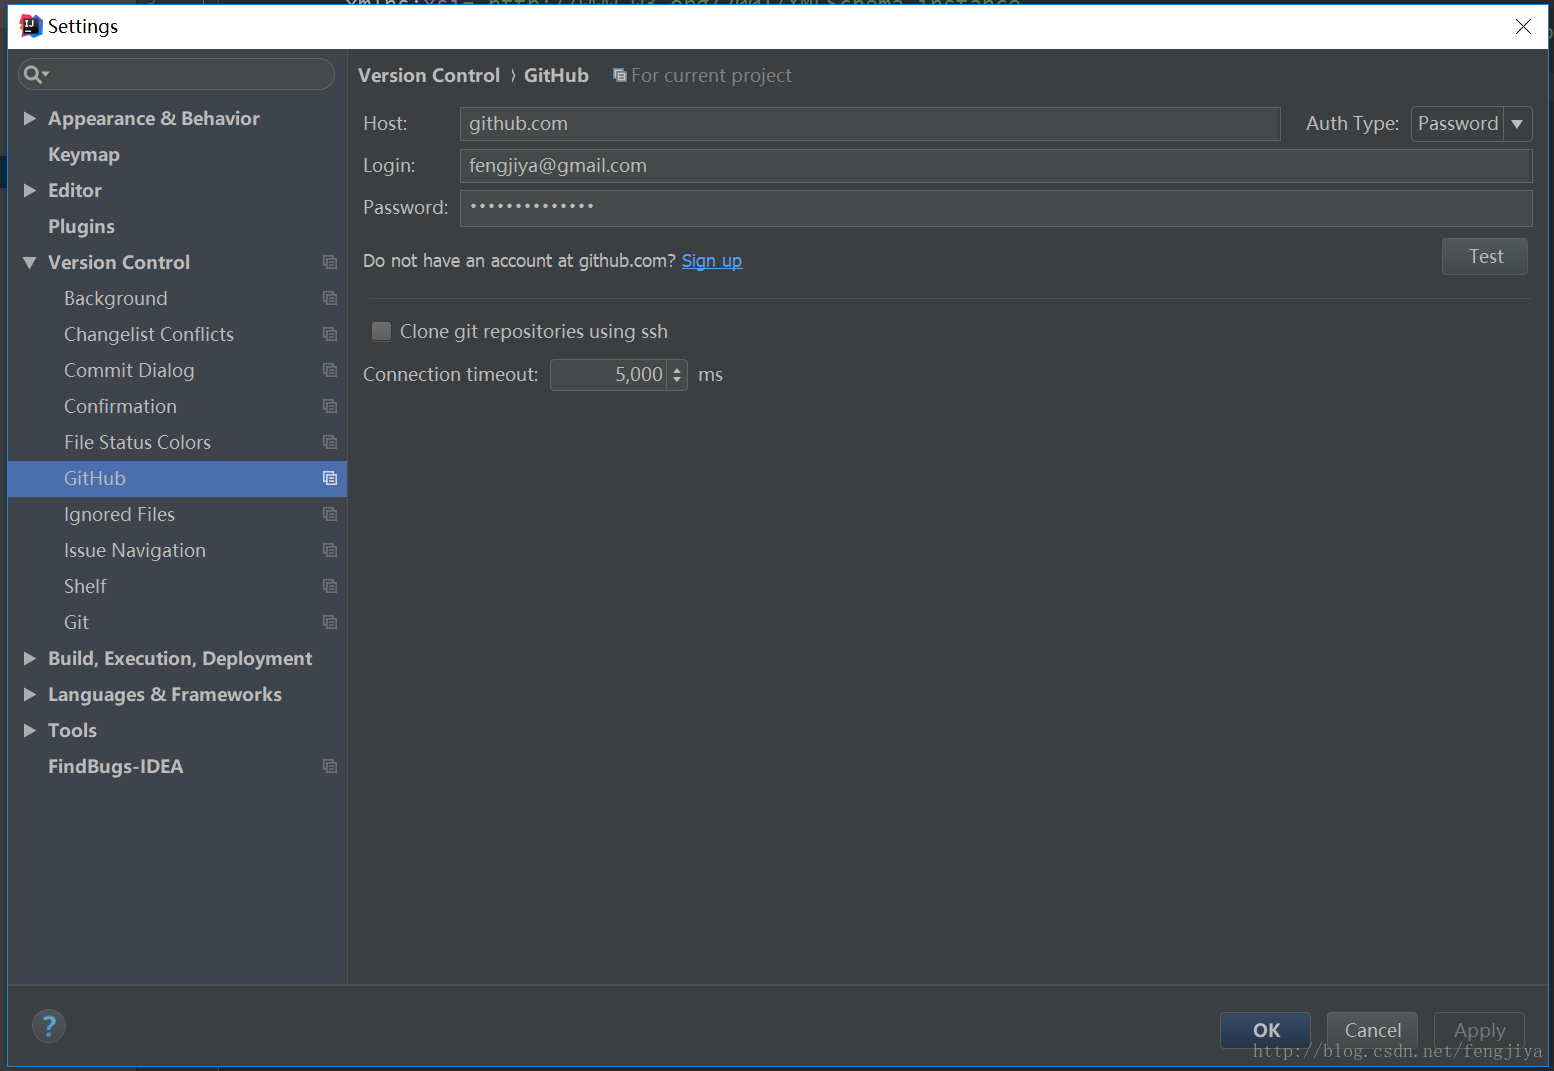Screen dimensions: 1554x1071
Task: Click the project icon beside Confirmation
Action: [330, 406]
